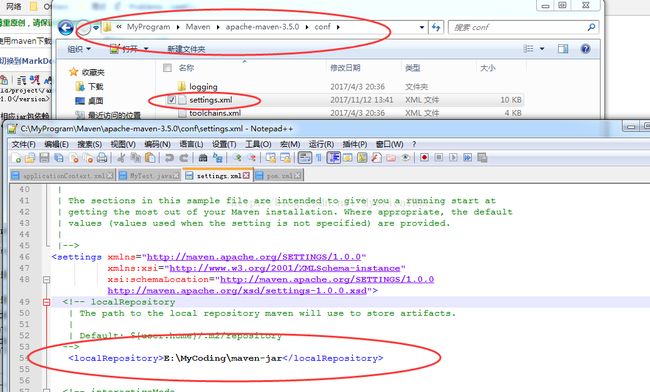Toggle the show all characters pilcrow icon
Viewport: 650px width, 392px height.
click(x=319, y=158)
